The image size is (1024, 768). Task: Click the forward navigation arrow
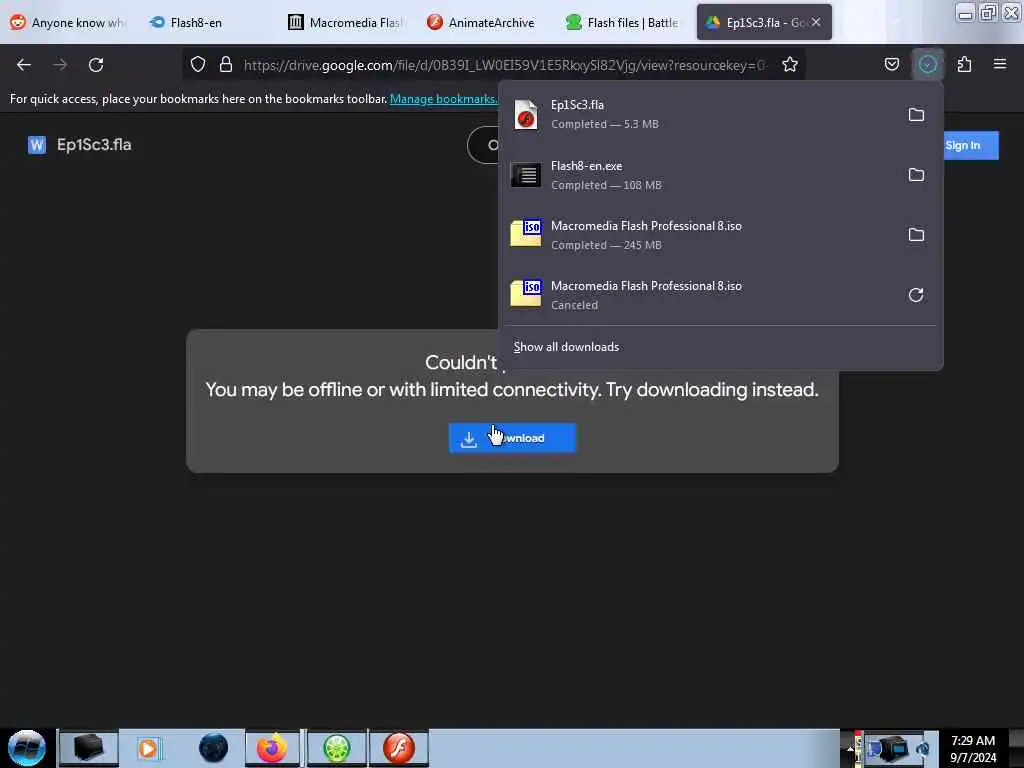[x=60, y=65]
